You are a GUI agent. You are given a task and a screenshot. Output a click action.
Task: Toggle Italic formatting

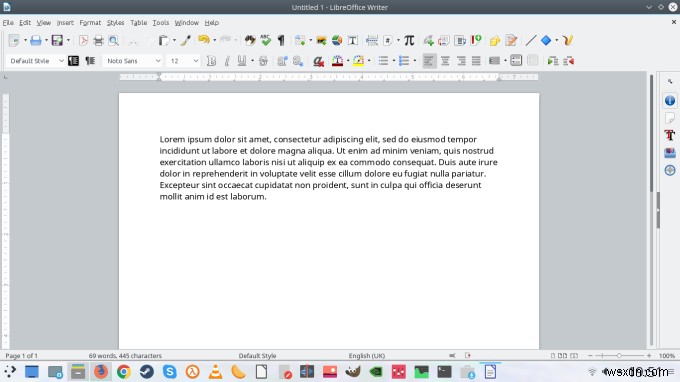tap(227, 61)
